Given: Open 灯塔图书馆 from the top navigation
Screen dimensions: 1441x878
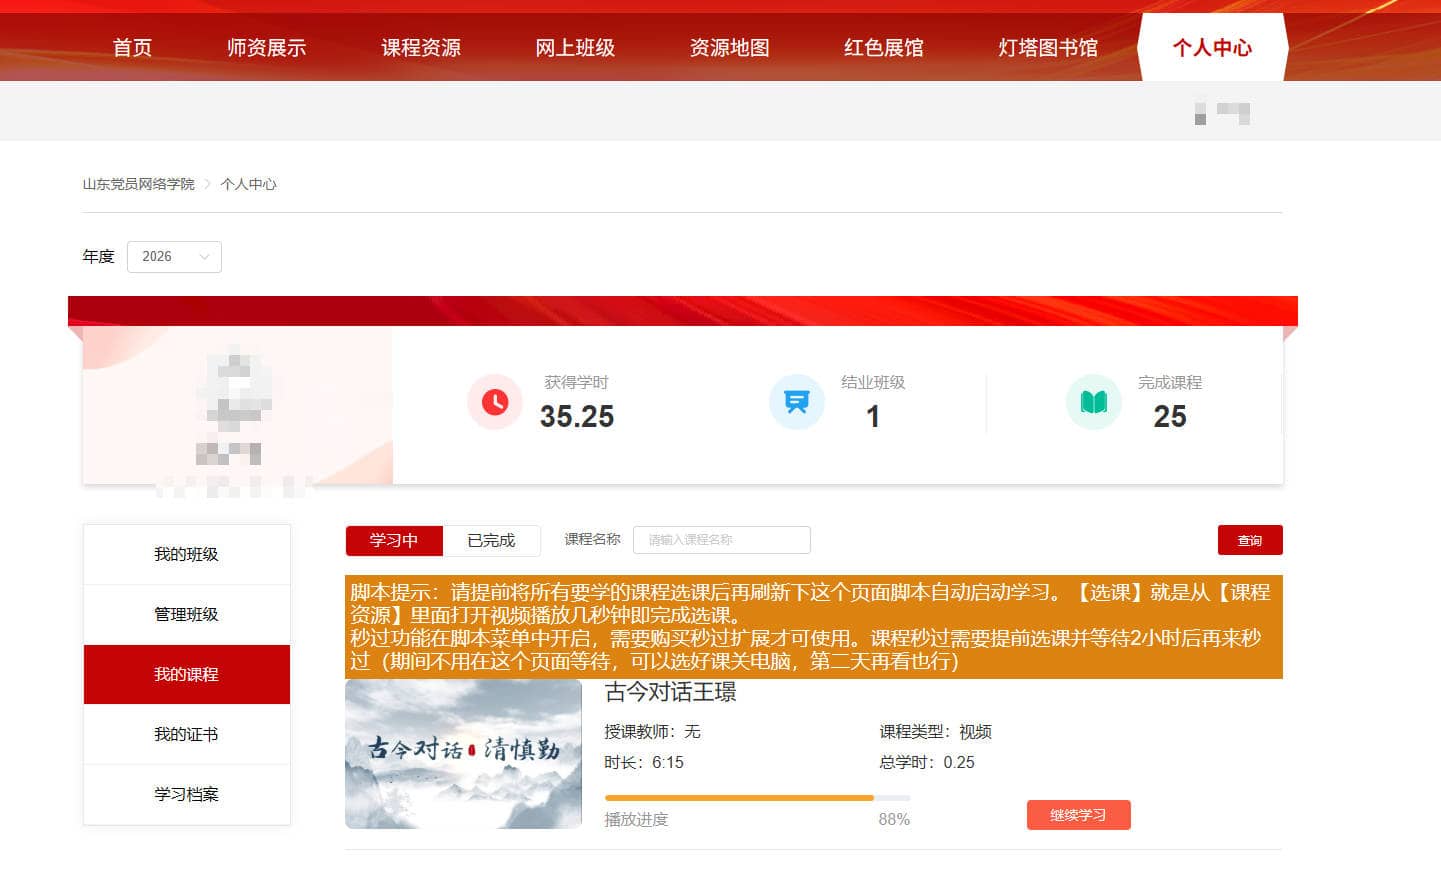Looking at the screenshot, I should (x=1047, y=48).
